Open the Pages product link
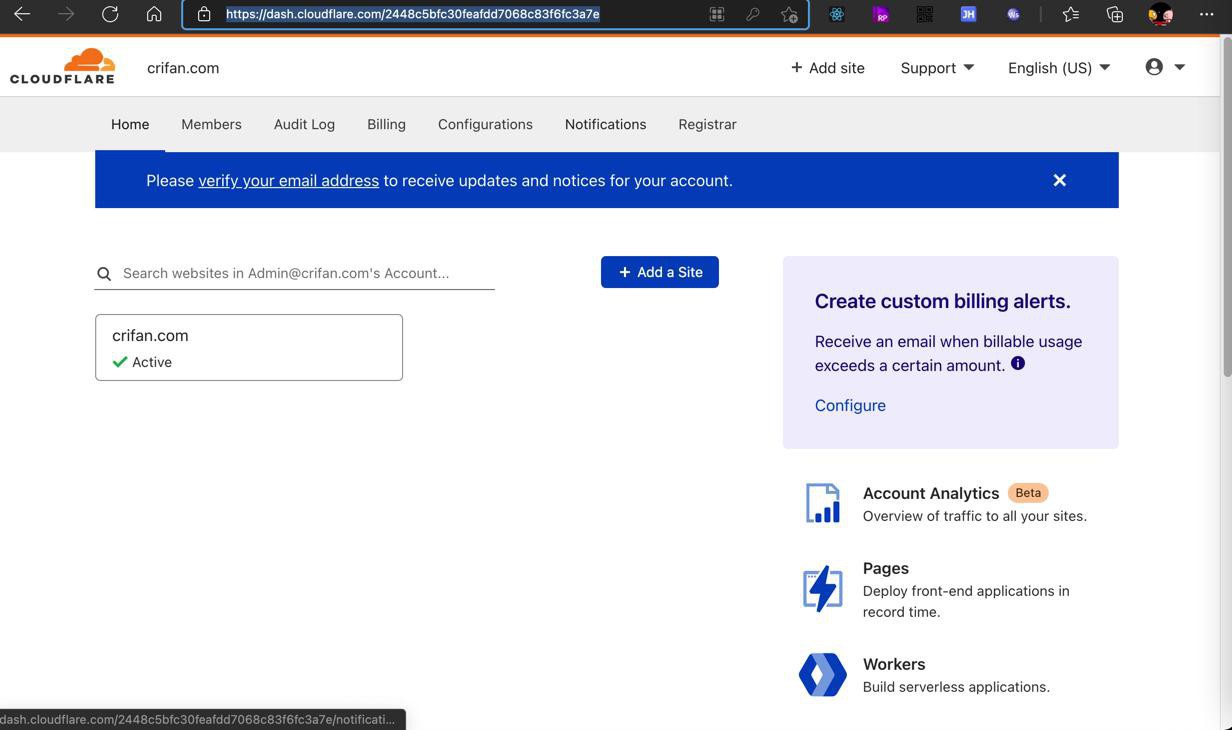1232x730 pixels. click(x=886, y=568)
